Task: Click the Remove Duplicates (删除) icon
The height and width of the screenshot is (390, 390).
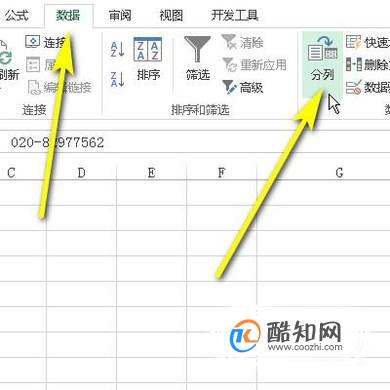Action: tap(354, 64)
